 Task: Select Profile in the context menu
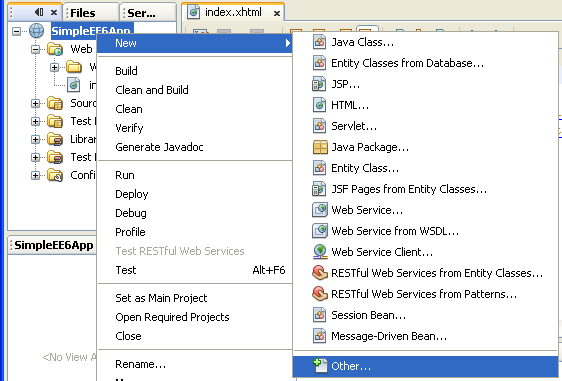click(x=195, y=232)
